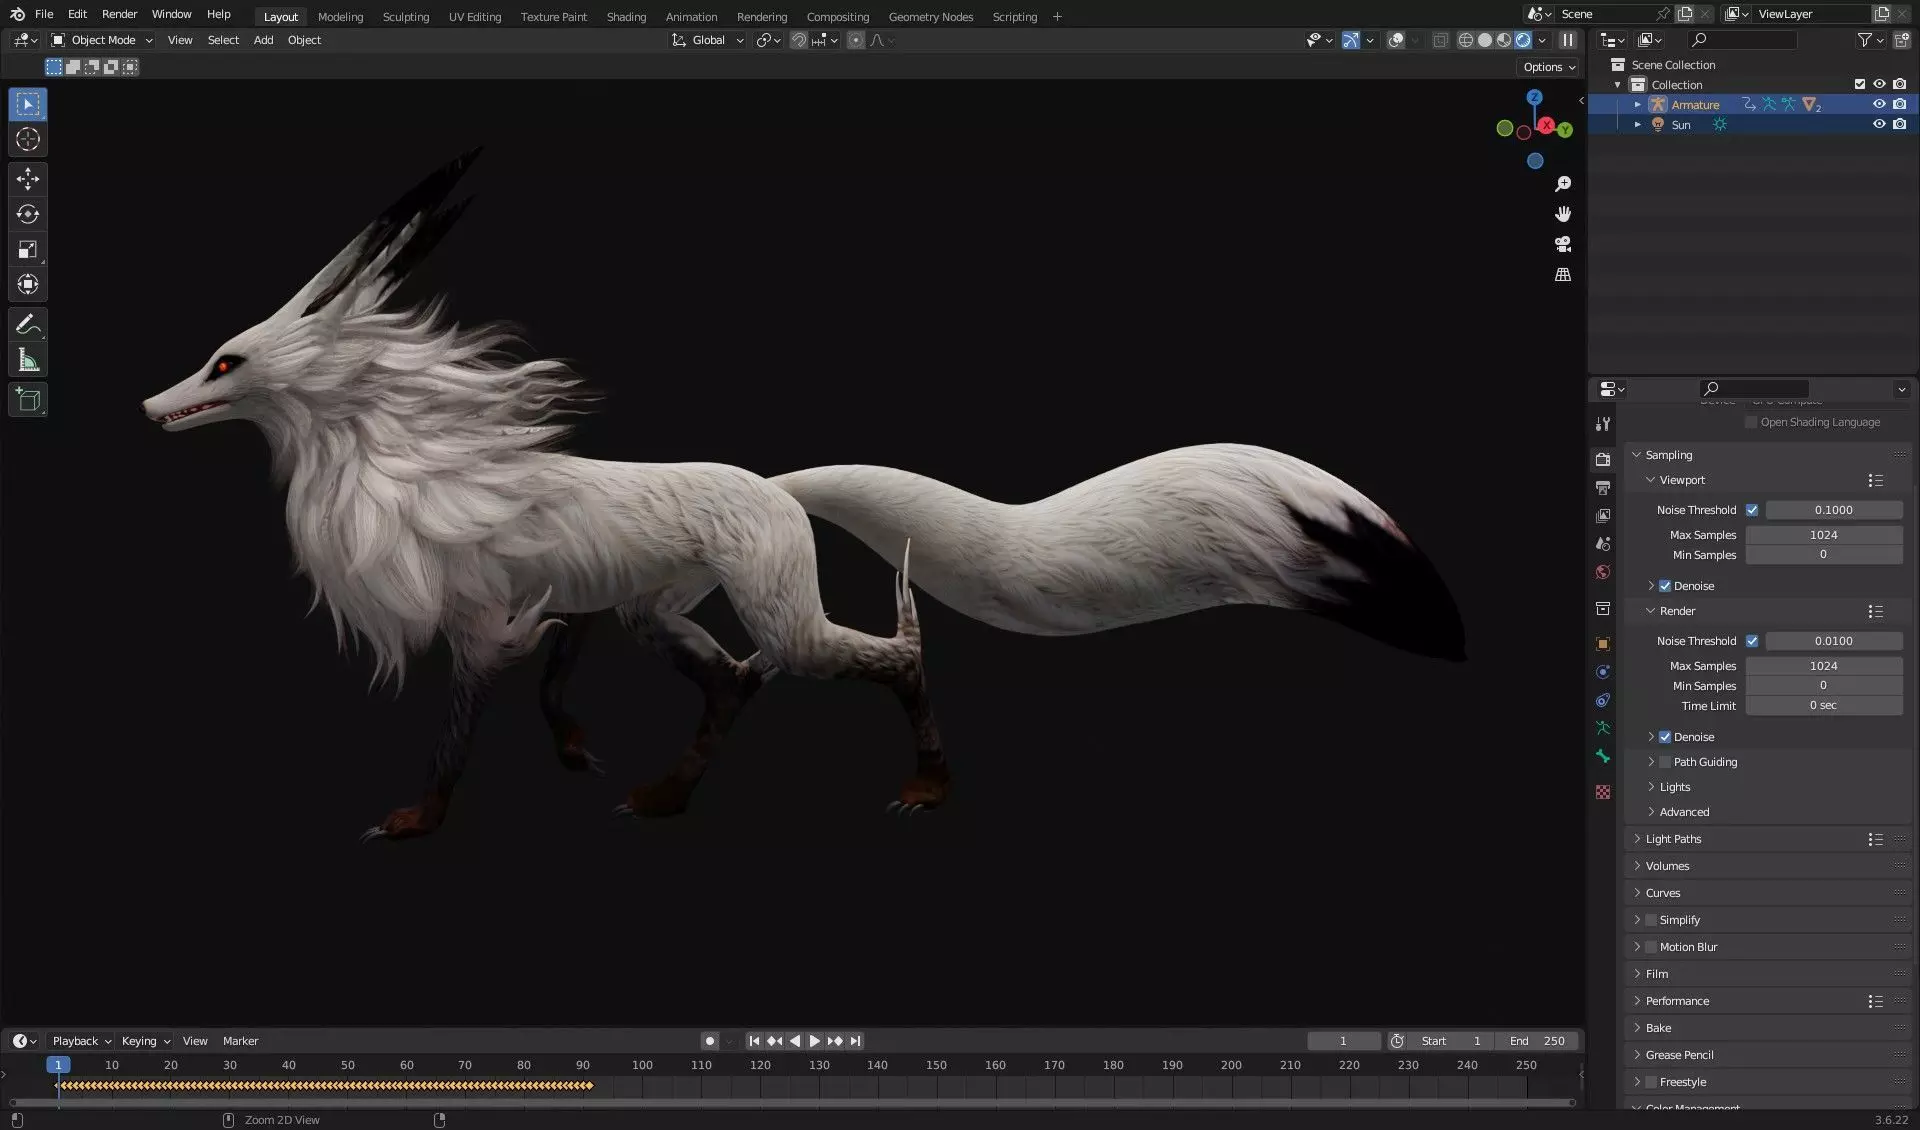Open the Tool properties tab
This screenshot has width=1920, height=1130.
pyautogui.click(x=1603, y=424)
